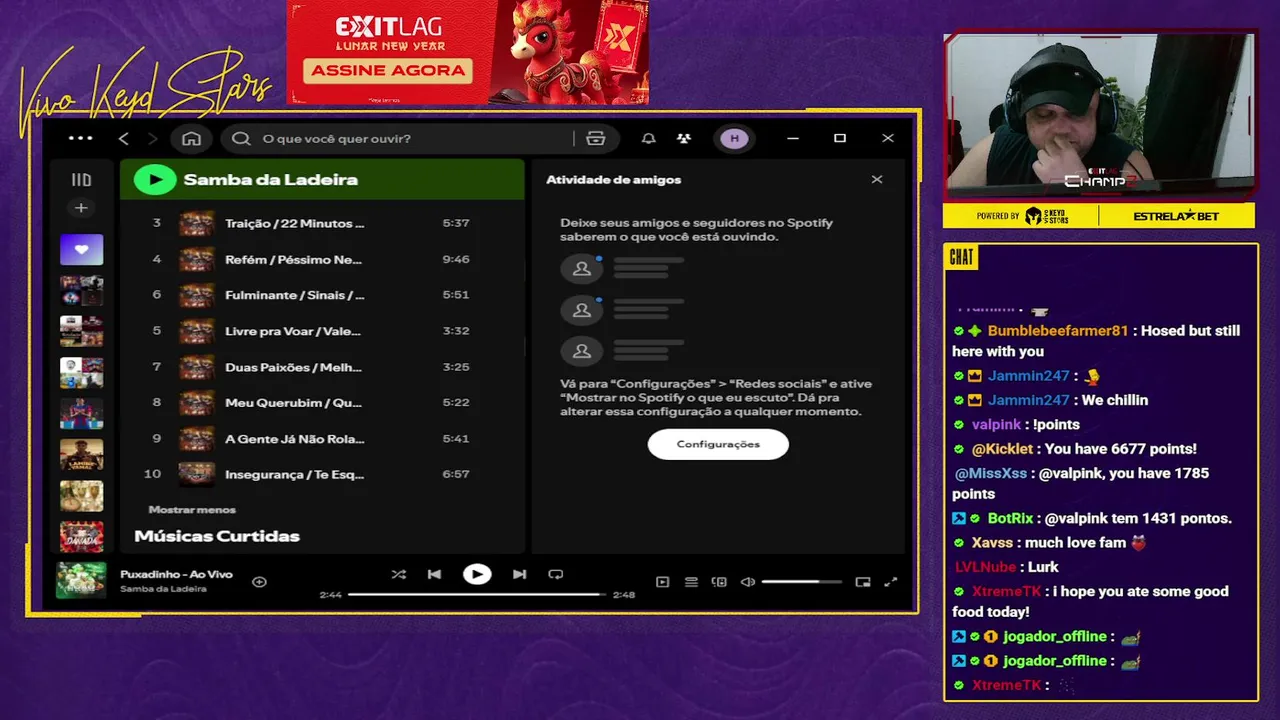Click 'Mostrar menos' to collapse track list
1280x720 pixels.
192,510
